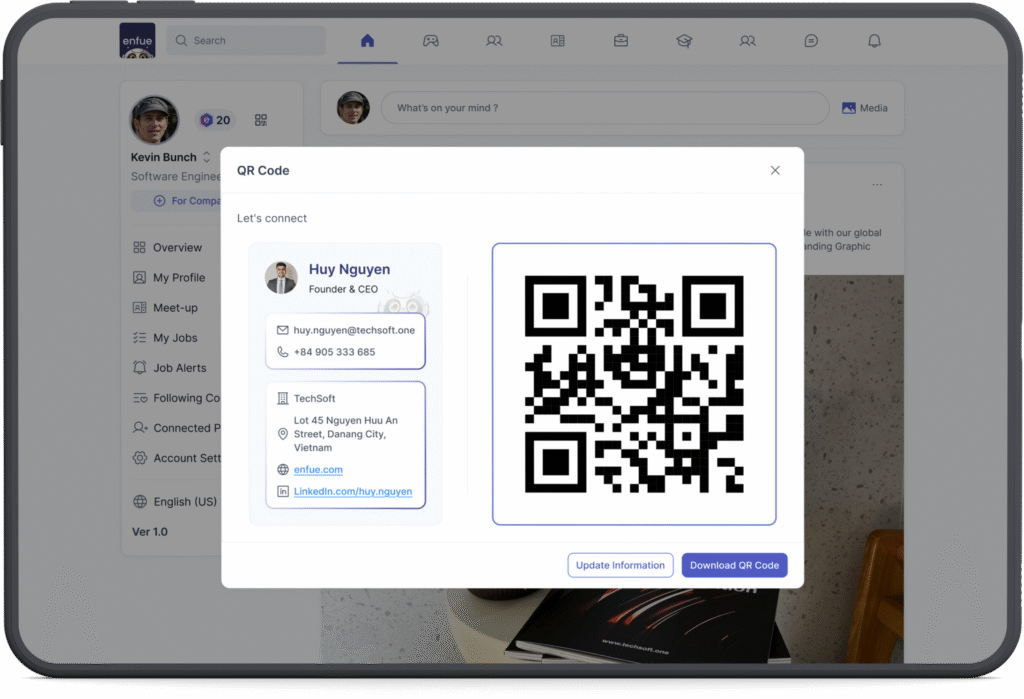
Task: Open the contact card tab icon
Action: point(557,41)
